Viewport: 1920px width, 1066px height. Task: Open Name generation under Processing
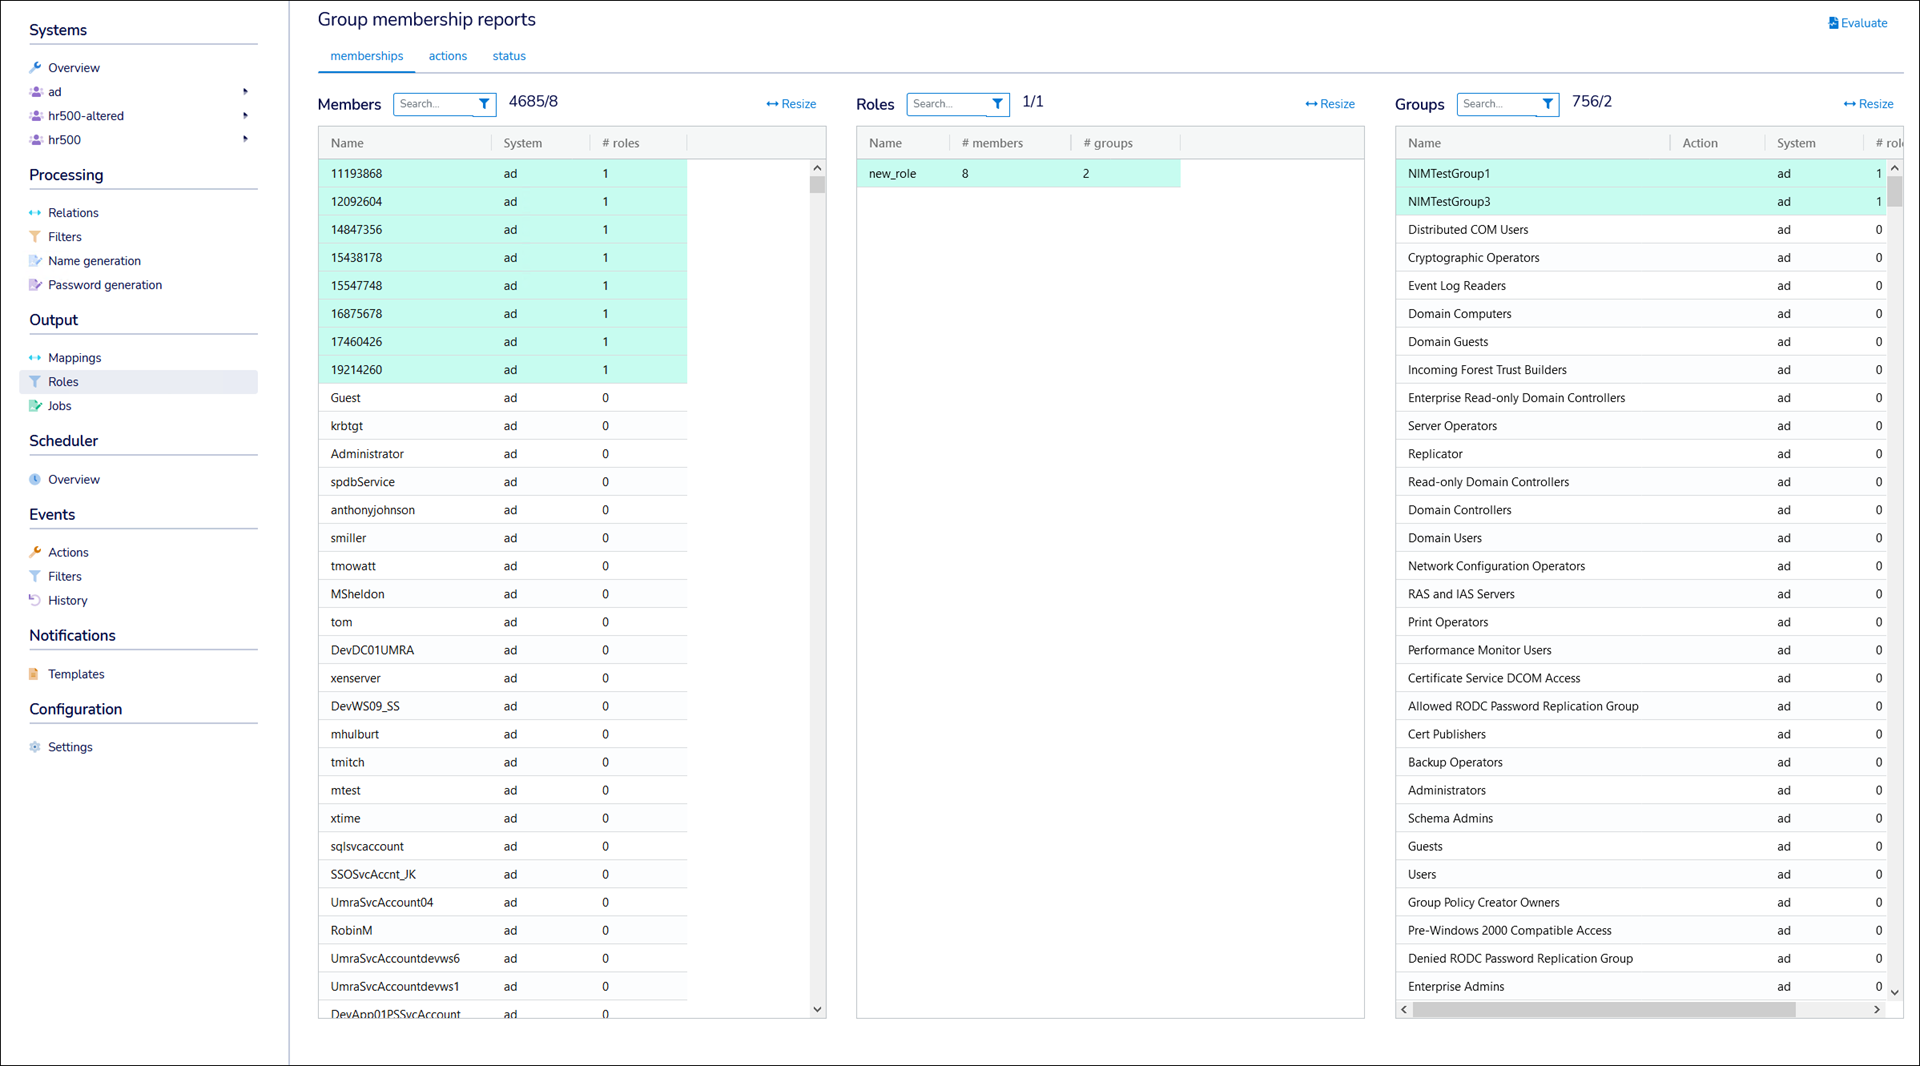94,261
